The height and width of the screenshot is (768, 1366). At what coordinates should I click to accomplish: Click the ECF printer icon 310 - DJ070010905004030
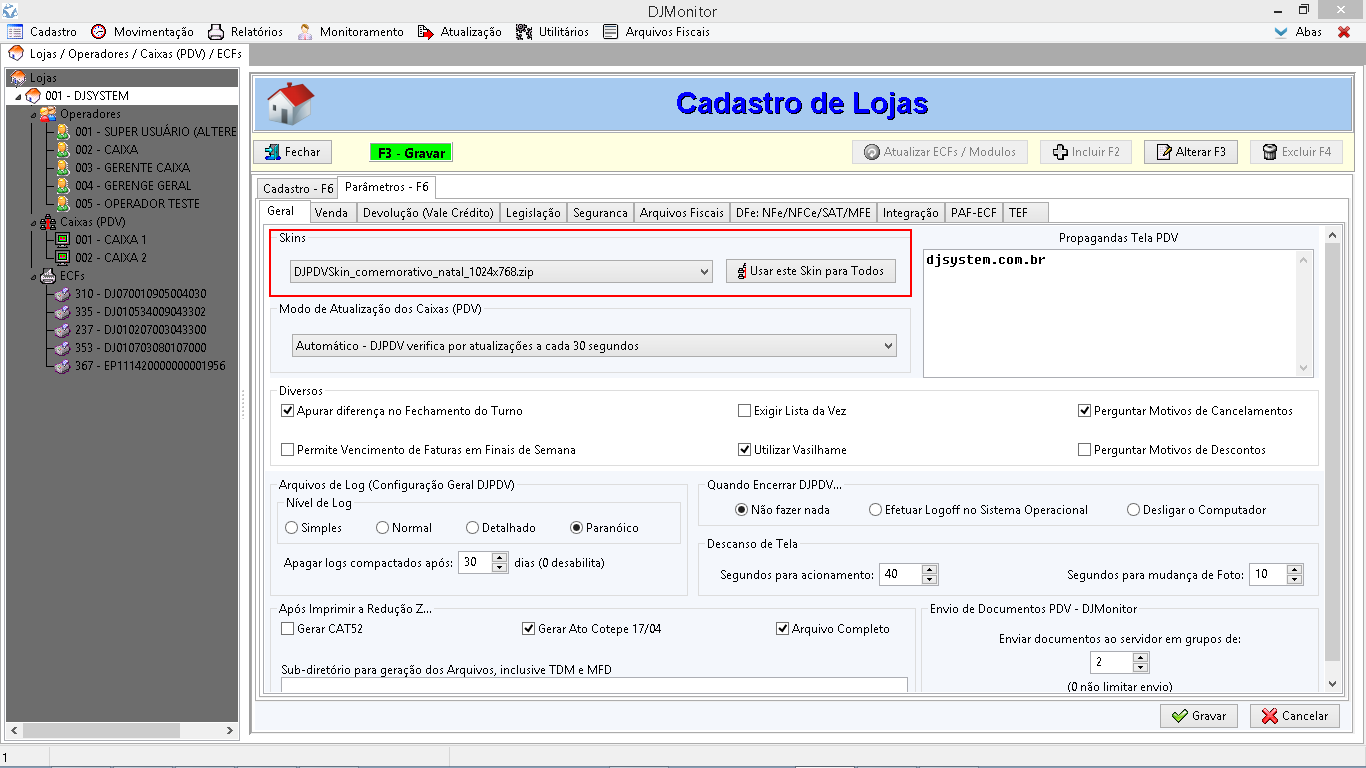point(62,294)
